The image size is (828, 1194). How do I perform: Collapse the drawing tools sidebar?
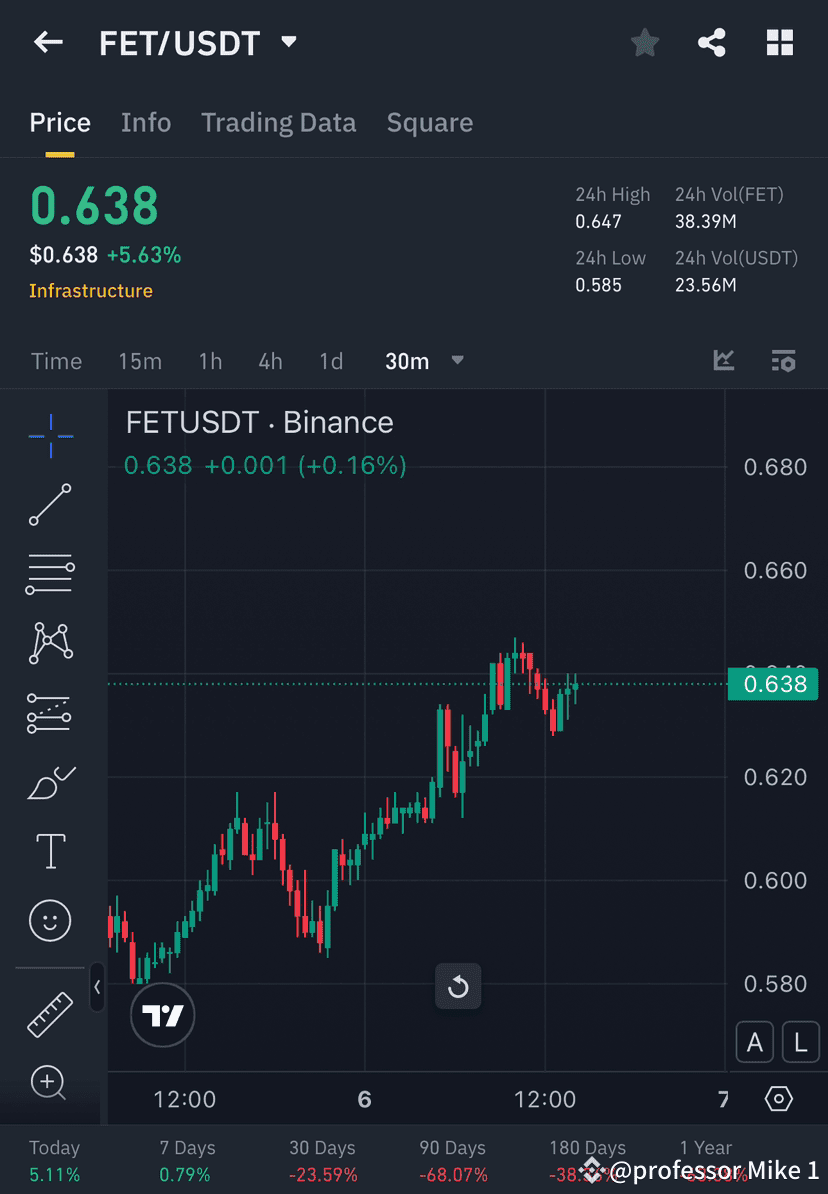click(x=98, y=988)
